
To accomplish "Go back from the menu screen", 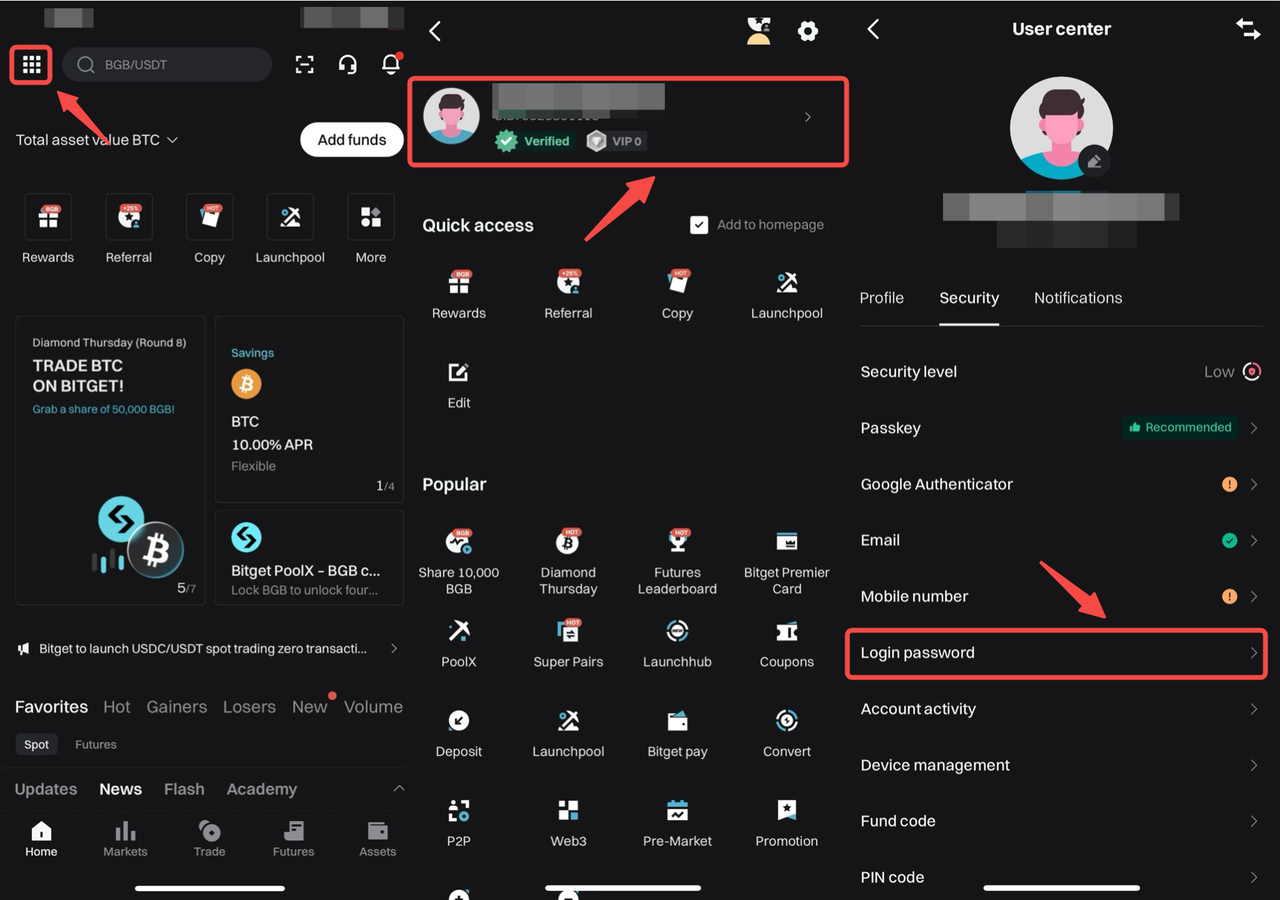I will click(x=435, y=31).
